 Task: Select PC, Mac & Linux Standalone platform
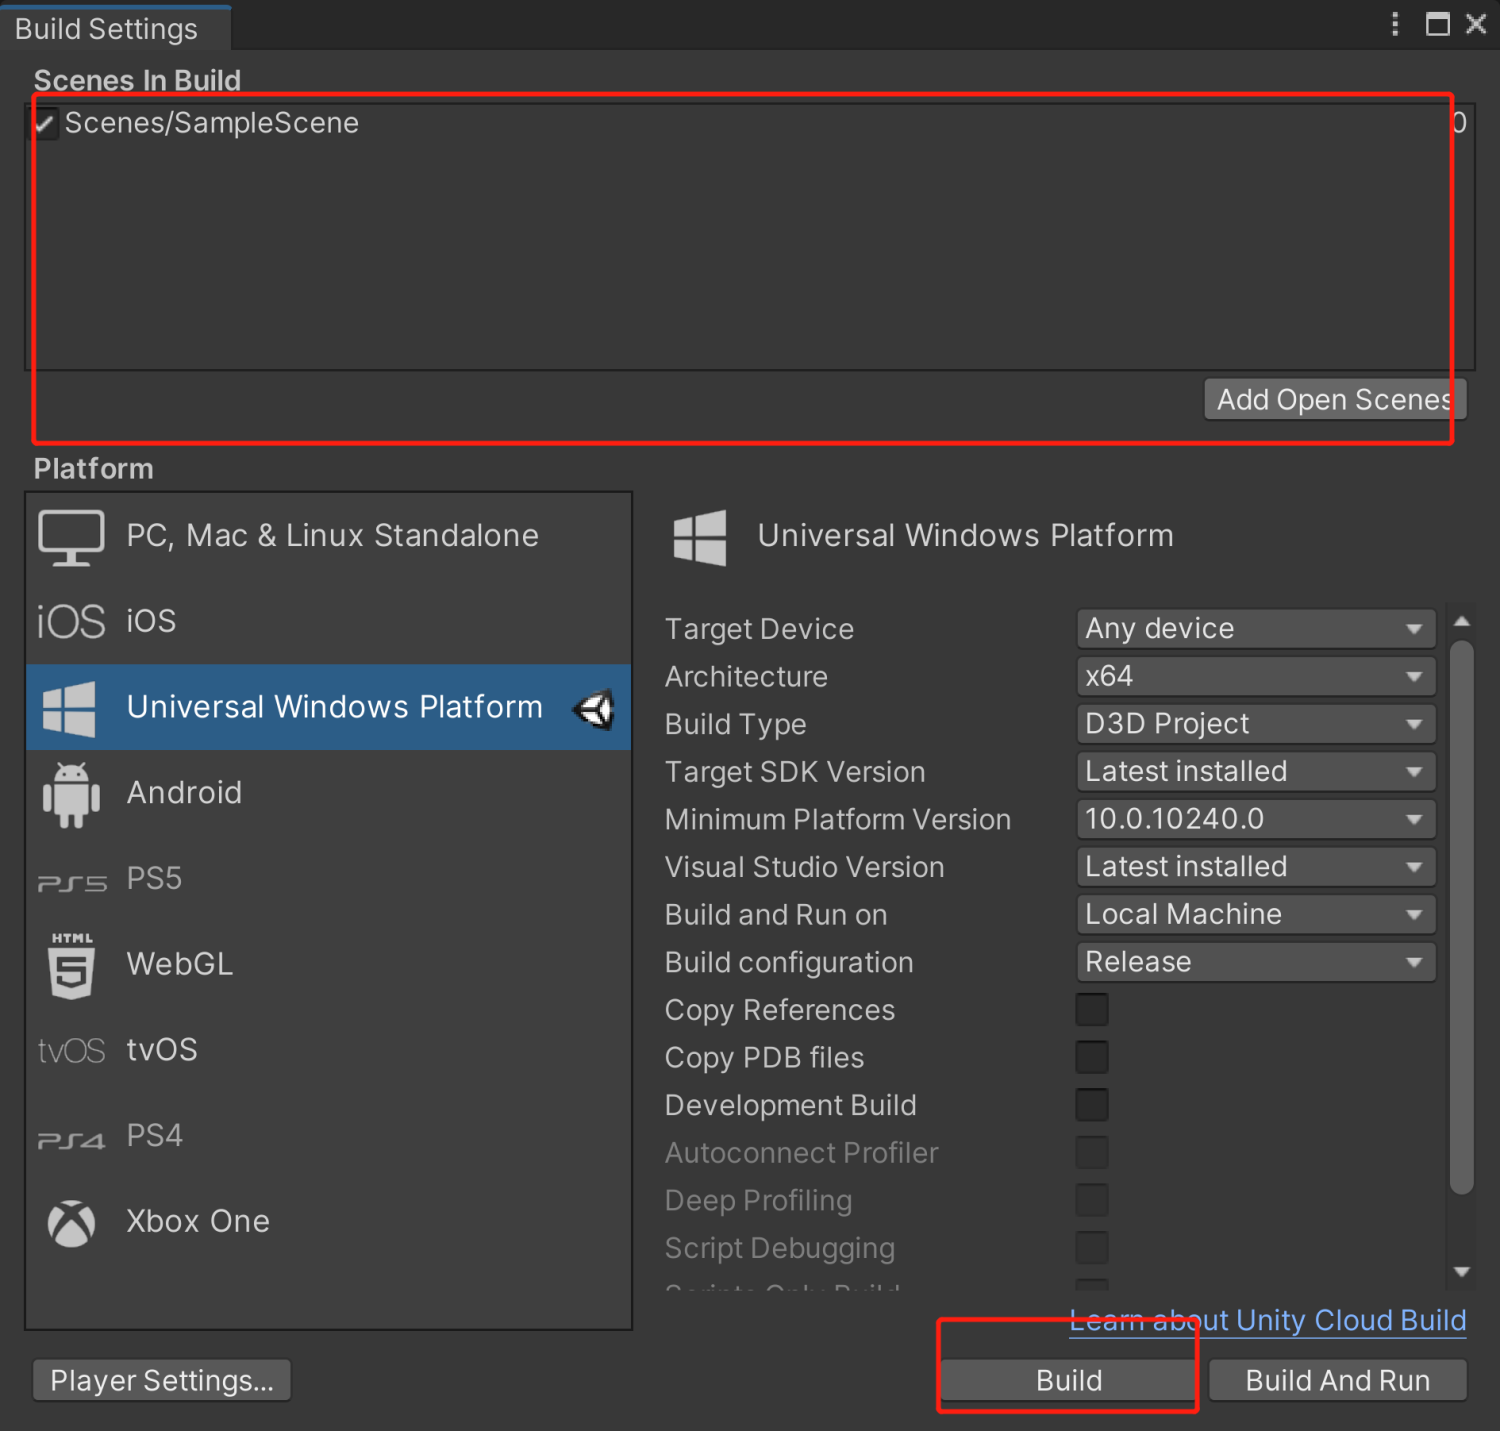329,536
